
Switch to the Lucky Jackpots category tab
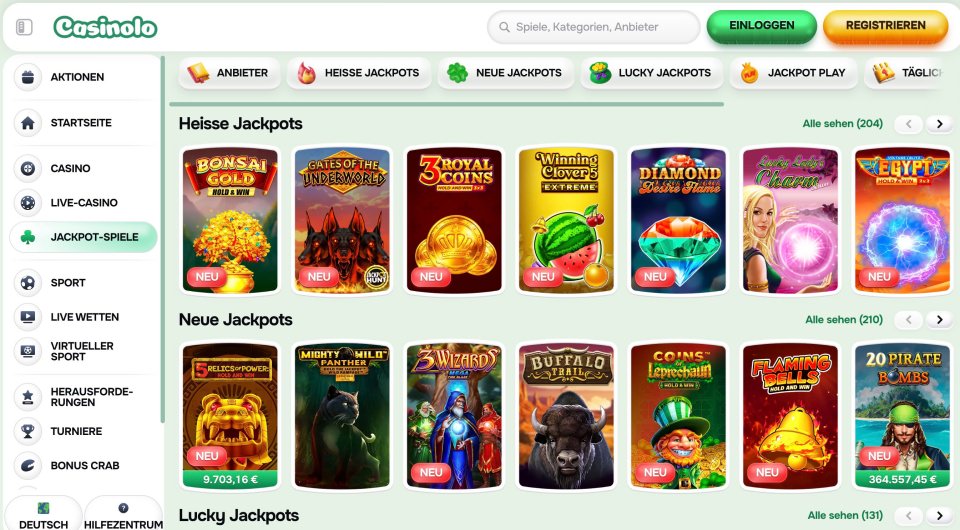pos(651,73)
